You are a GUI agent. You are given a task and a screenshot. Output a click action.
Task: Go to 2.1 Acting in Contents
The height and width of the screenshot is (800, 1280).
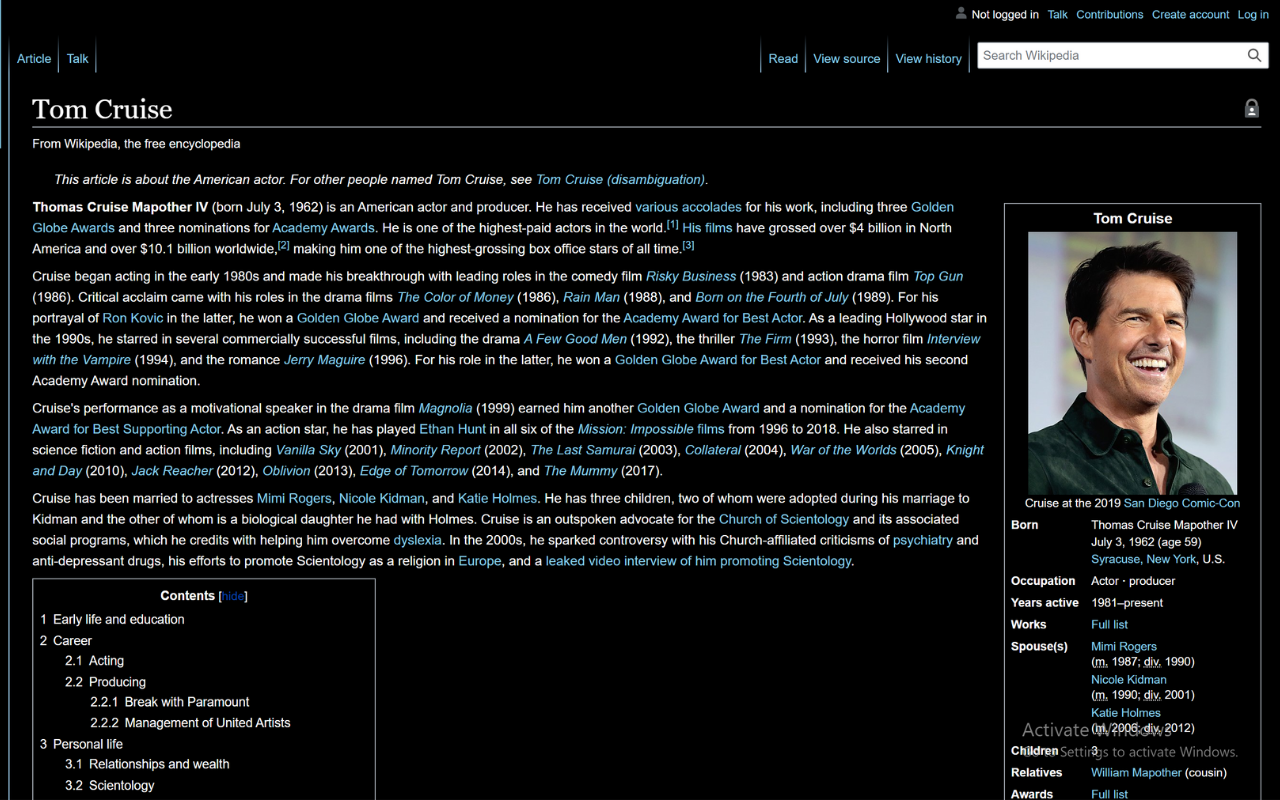[x=95, y=661]
